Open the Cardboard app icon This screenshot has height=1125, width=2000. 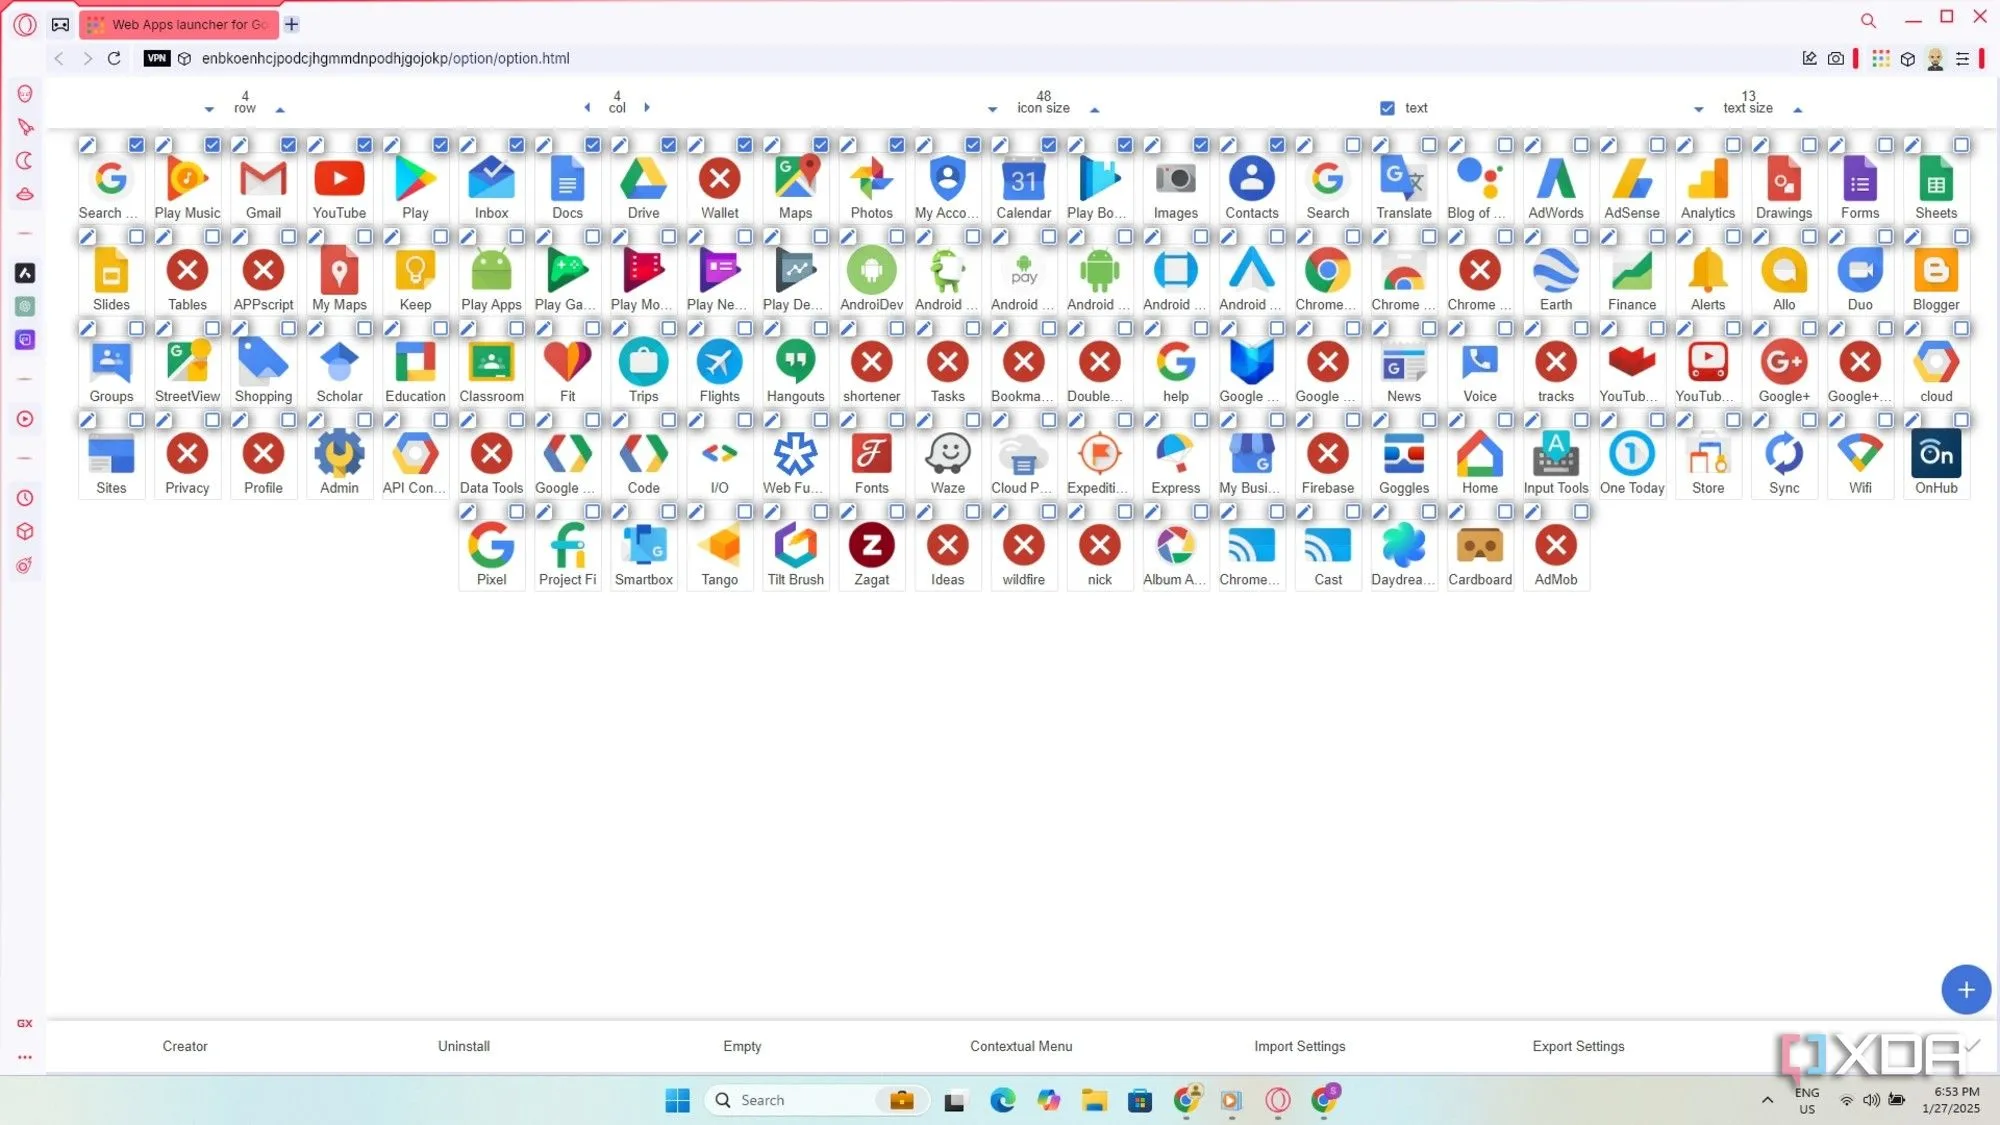coord(1479,546)
